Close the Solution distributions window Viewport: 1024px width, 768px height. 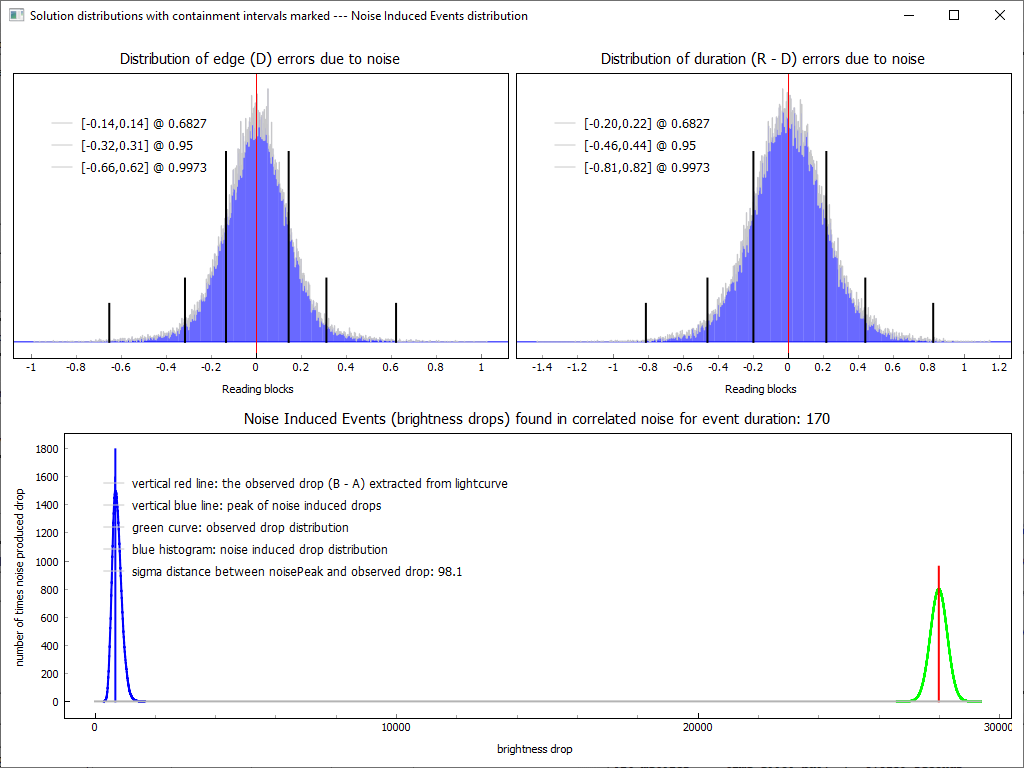1000,16
